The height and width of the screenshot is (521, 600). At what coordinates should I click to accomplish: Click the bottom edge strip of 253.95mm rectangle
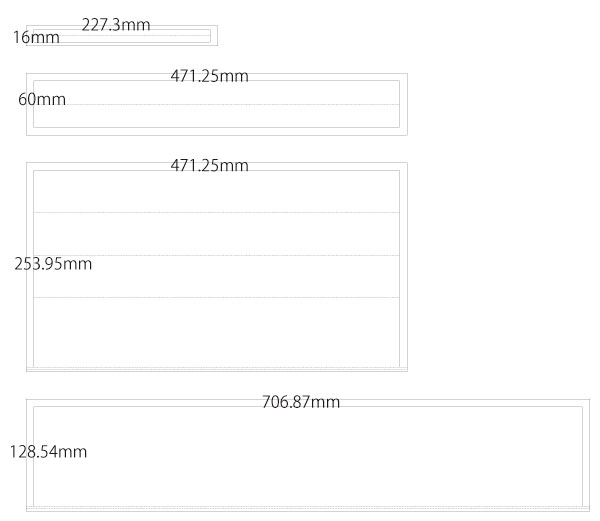pyautogui.click(x=217, y=369)
